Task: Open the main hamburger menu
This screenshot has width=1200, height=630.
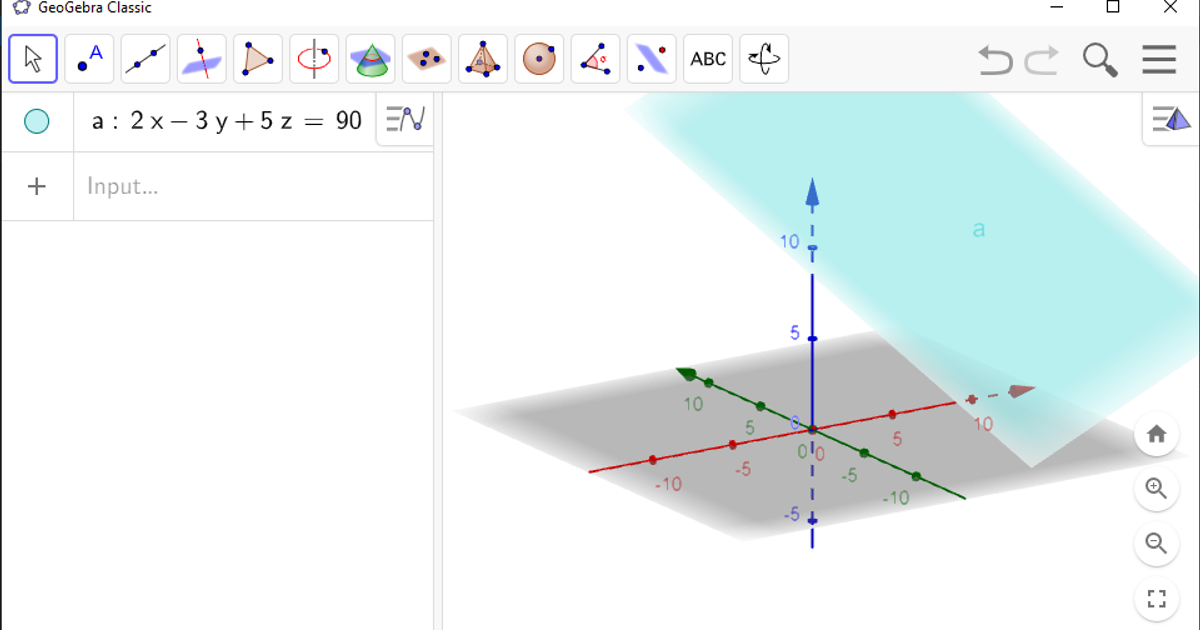Action: 1158,60
